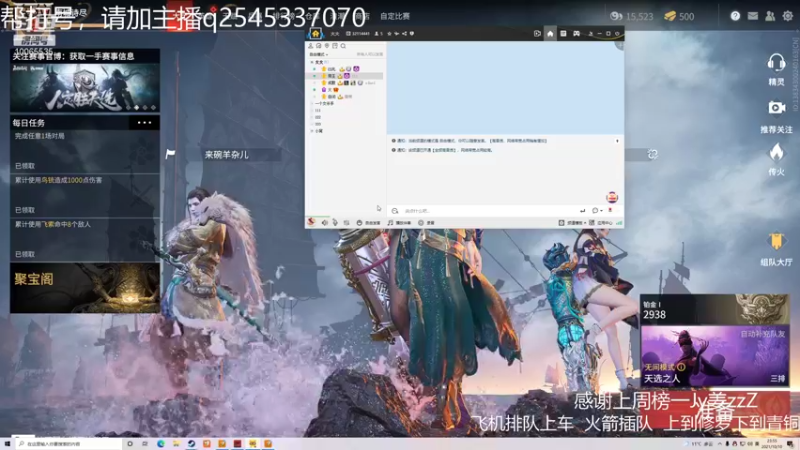Click the emoji icon beside YY chat input
The height and width of the screenshot is (450, 800).
pos(395,211)
